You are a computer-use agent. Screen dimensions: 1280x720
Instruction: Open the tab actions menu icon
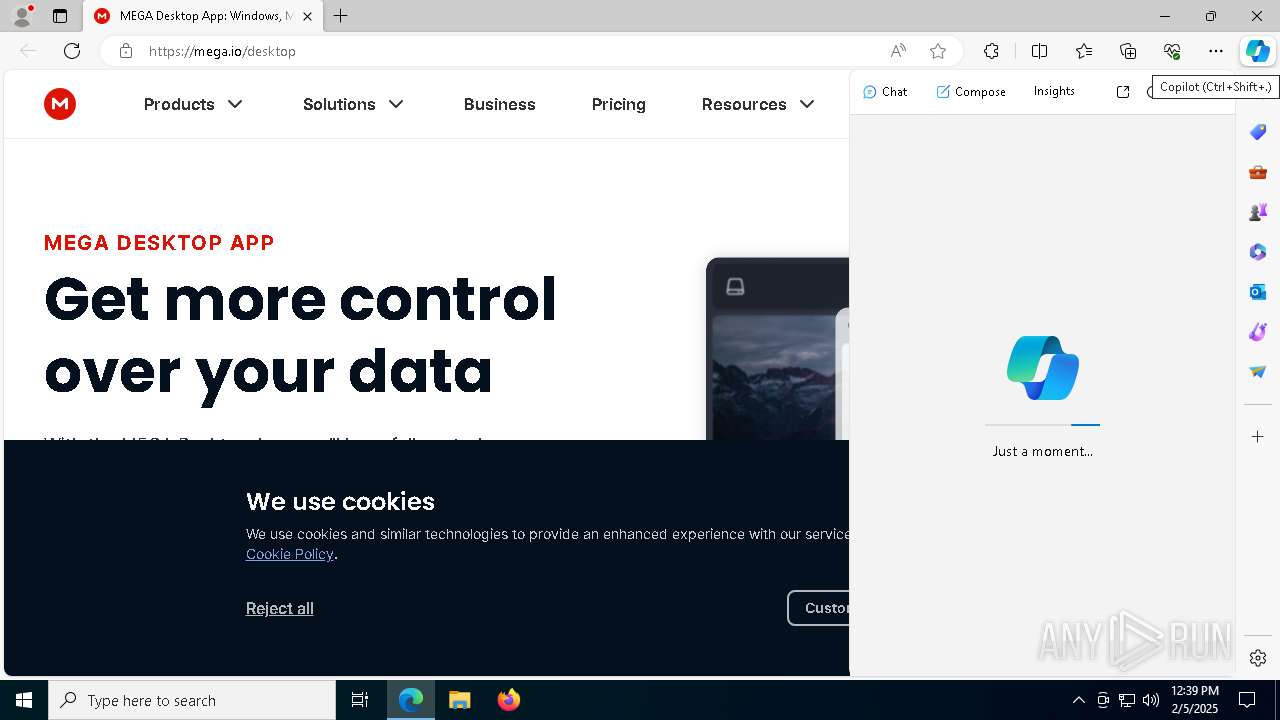click(60, 16)
